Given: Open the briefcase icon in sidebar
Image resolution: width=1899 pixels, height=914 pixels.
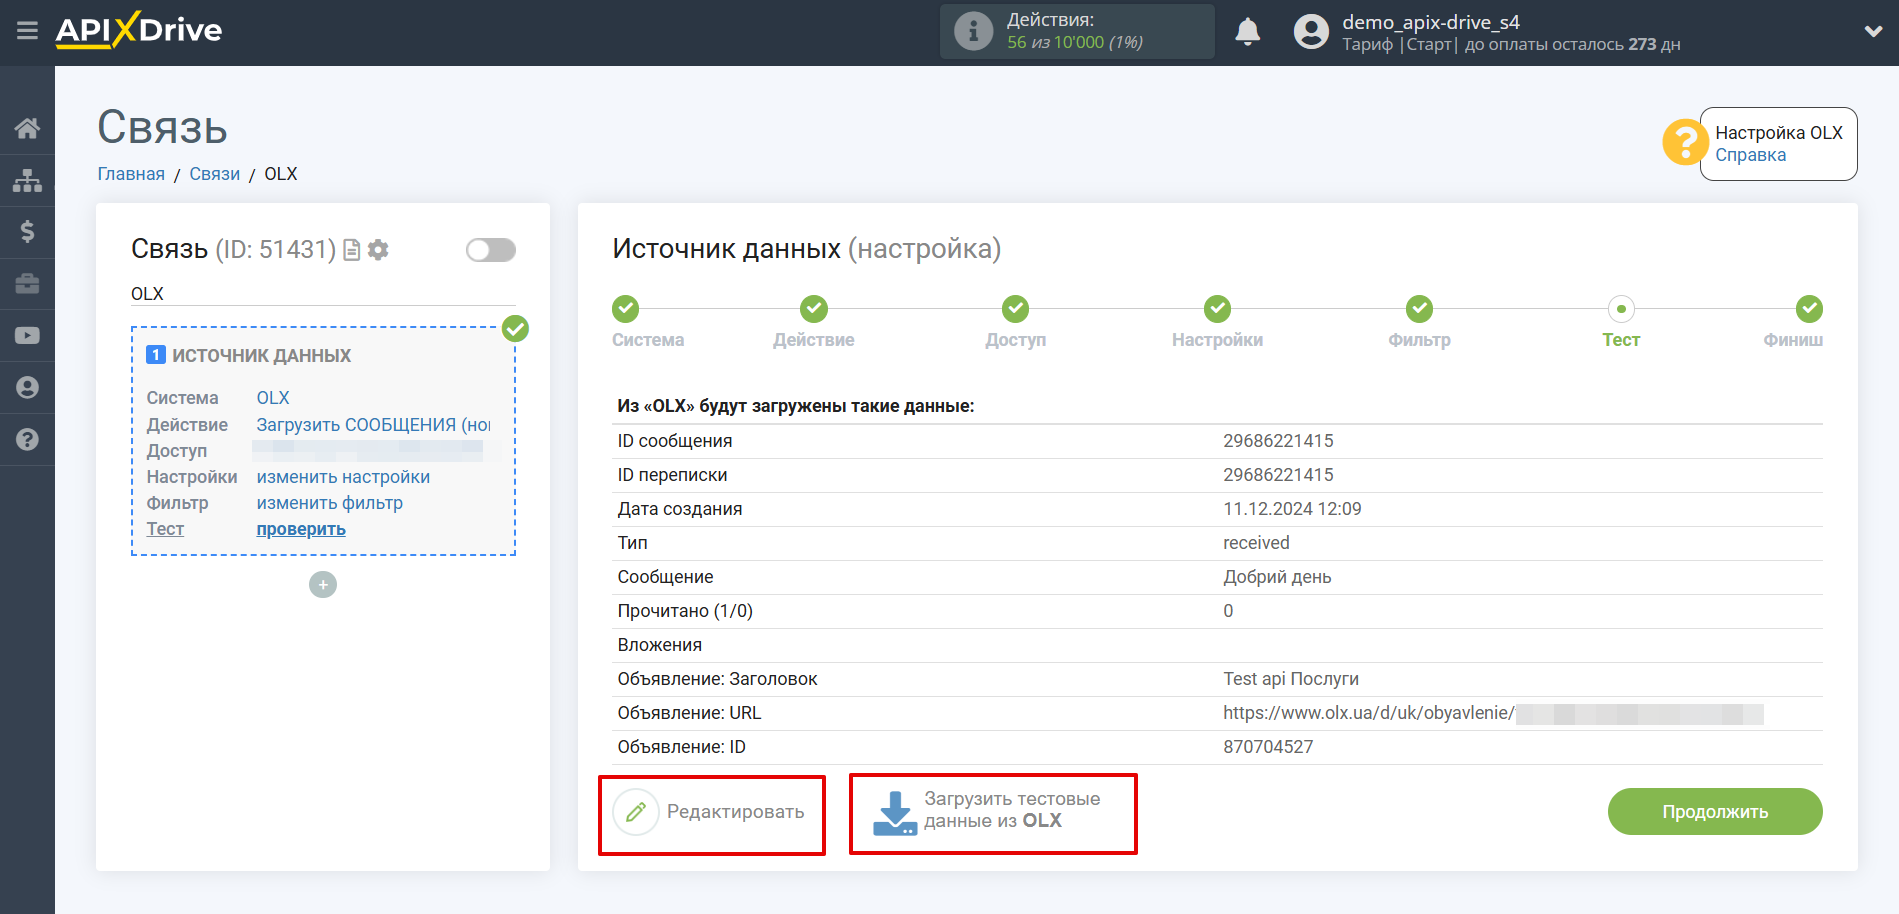Looking at the screenshot, I should click(27, 284).
